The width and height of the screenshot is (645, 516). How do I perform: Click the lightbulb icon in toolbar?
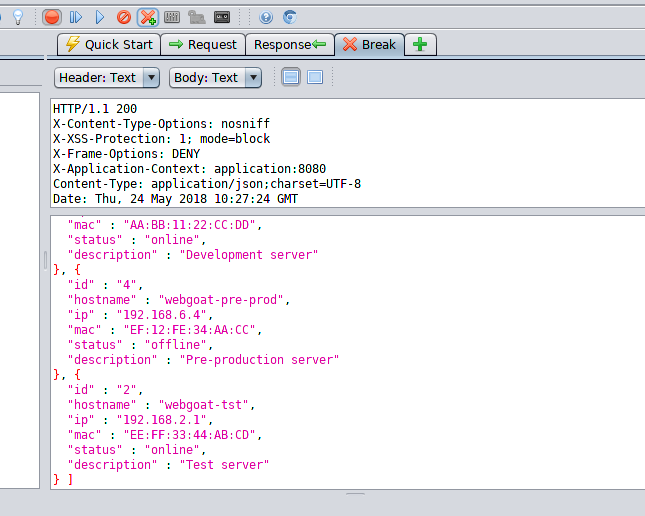pyautogui.click(x=17, y=17)
